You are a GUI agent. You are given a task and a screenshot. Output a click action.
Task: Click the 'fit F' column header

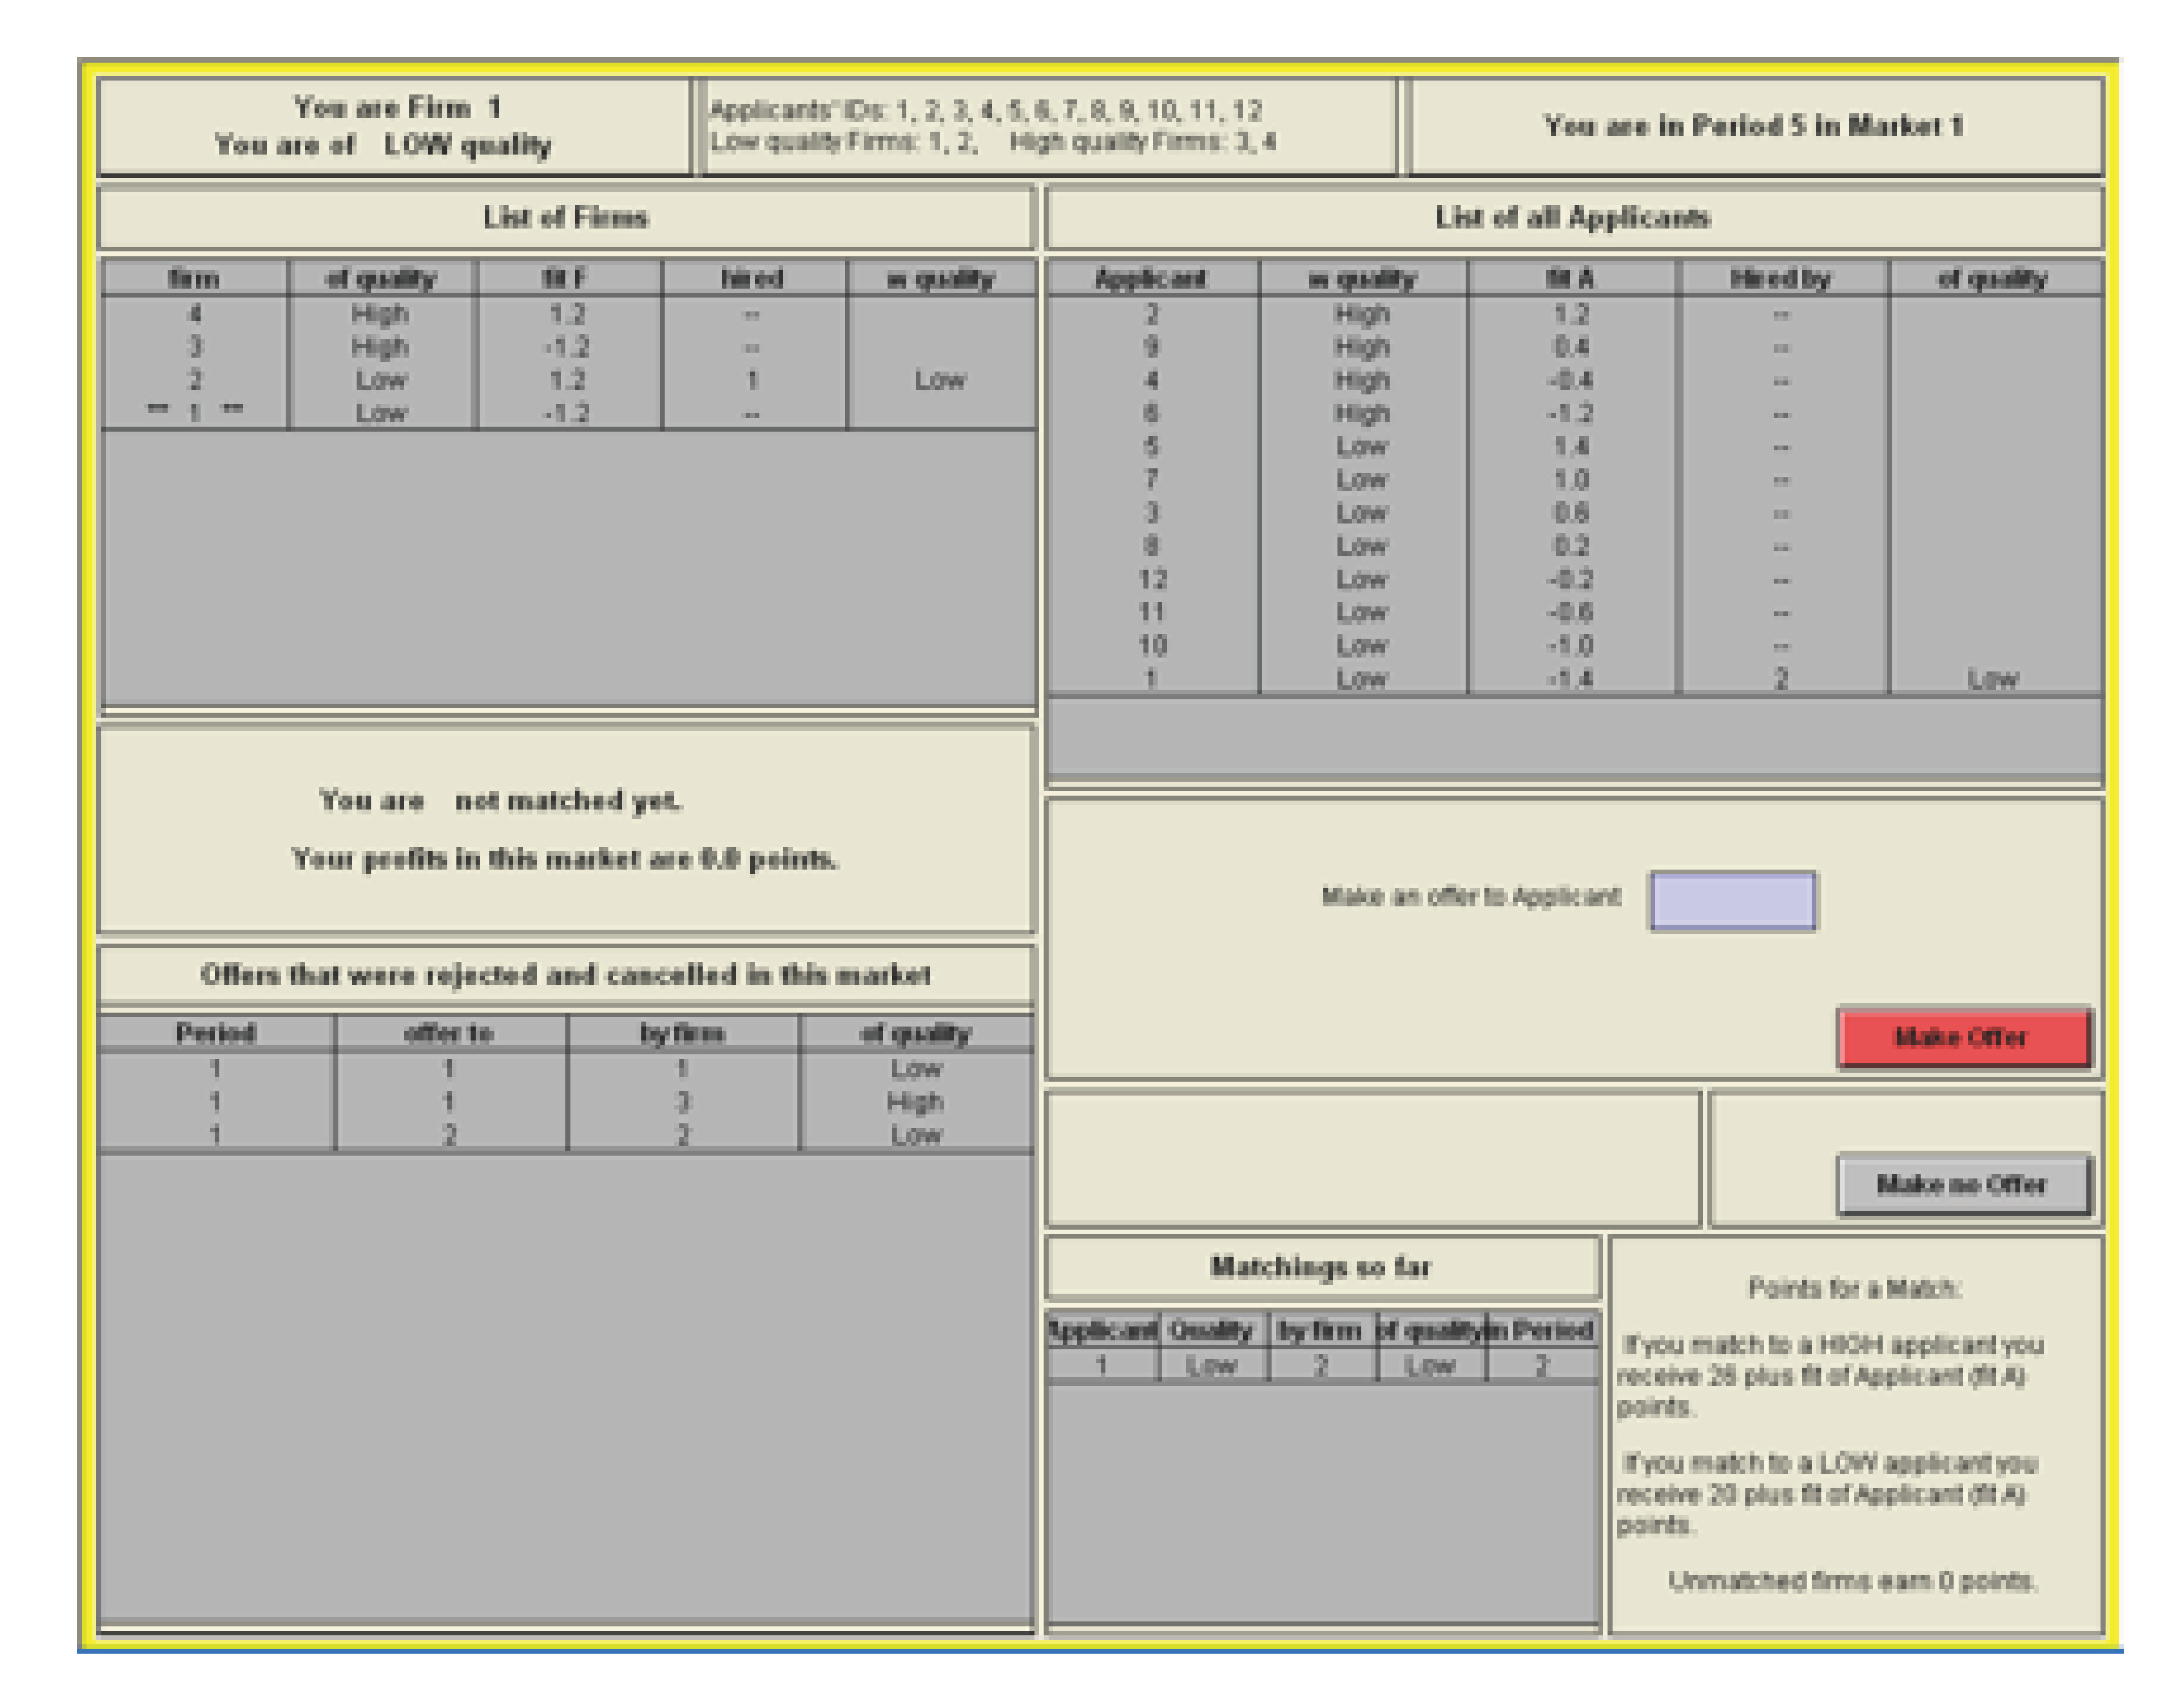pos(567,278)
